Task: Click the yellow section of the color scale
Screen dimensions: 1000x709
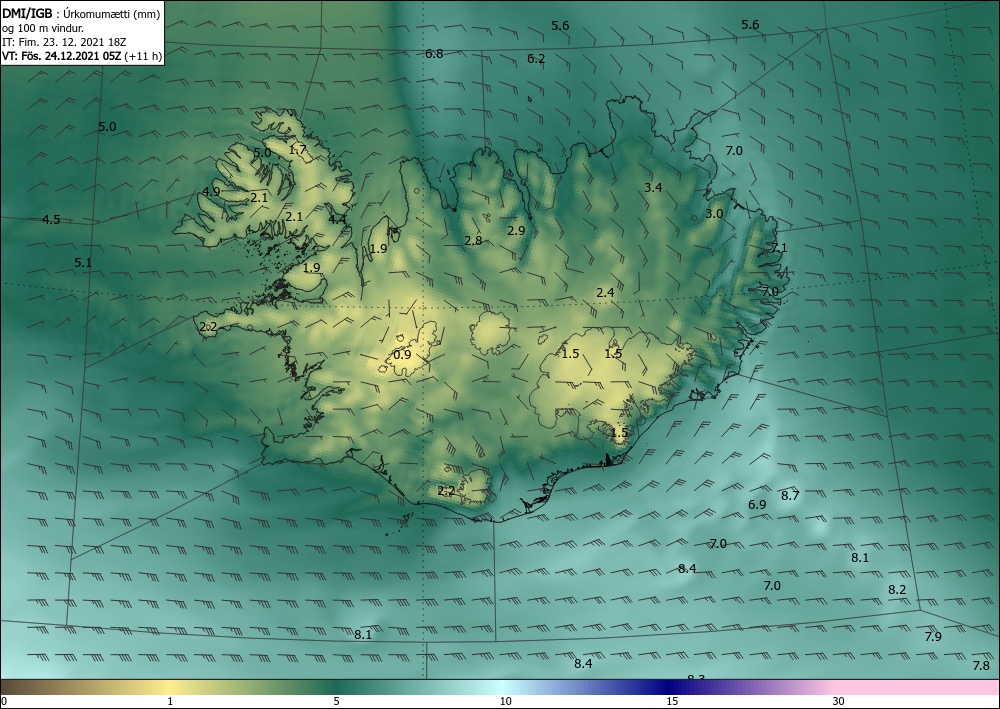Action: tap(170, 687)
